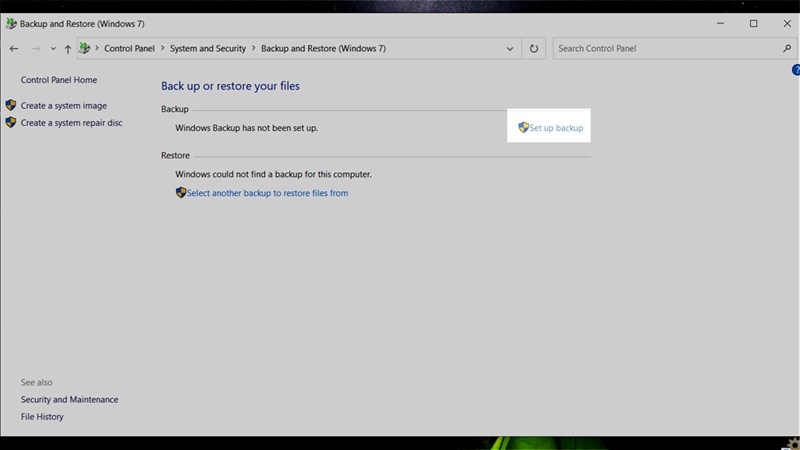
Task: Expand chevron after Control Panel breadcrumb
Action: click(x=162, y=48)
